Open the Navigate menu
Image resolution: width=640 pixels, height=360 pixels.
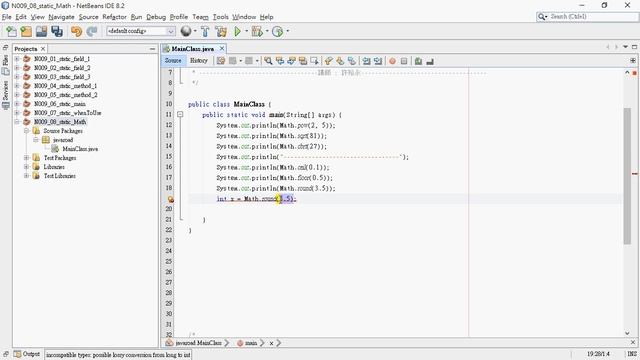click(x=61, y=17)
